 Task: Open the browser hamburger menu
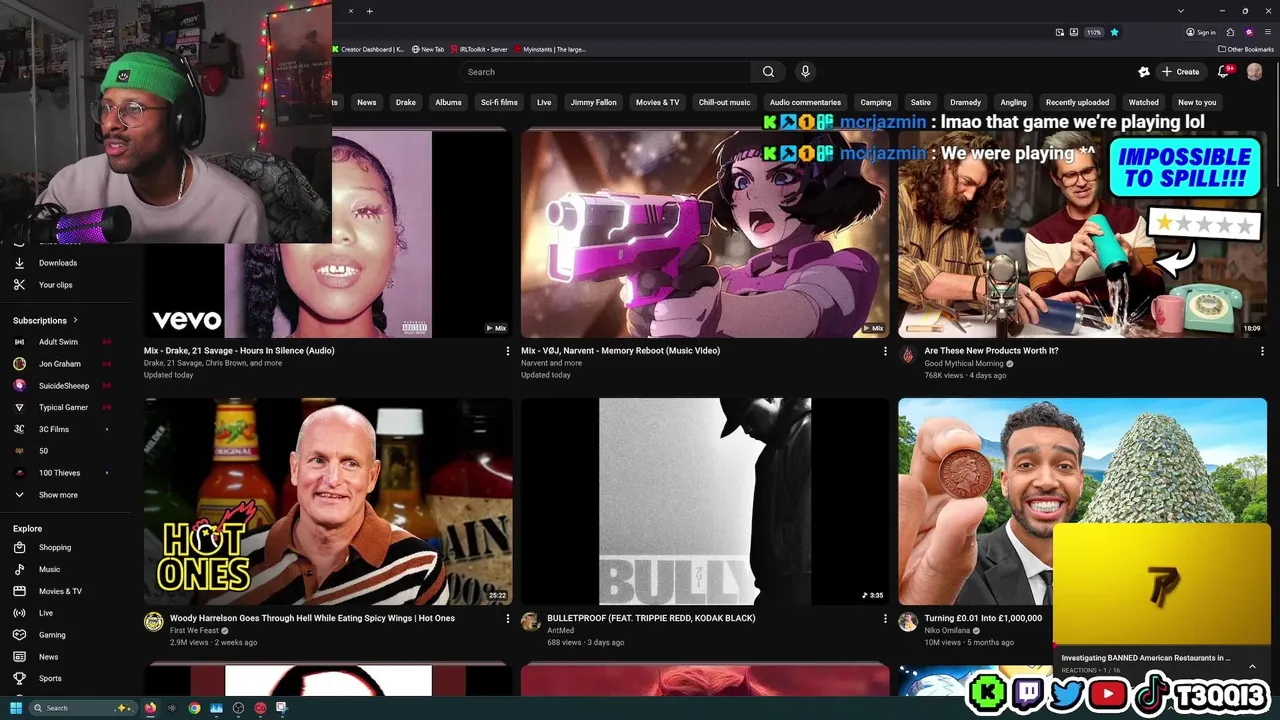(x=1268, y=32)
